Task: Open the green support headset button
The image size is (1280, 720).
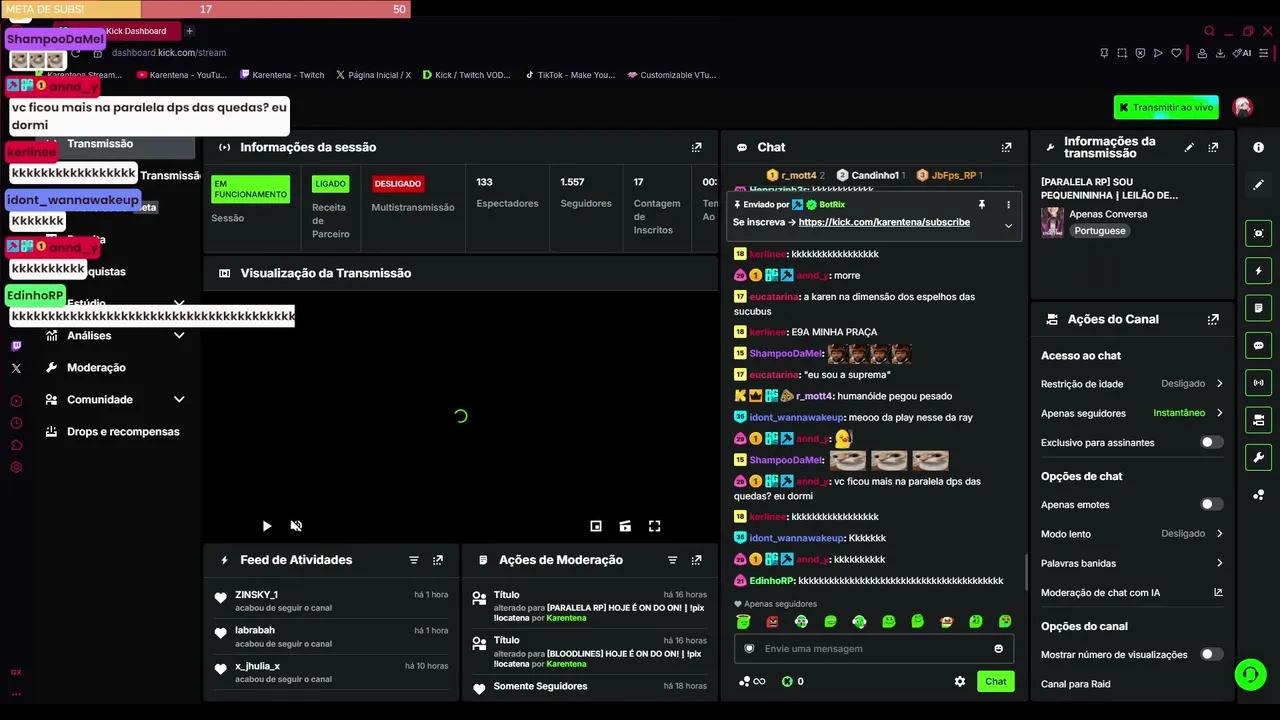Action: pyautogui.click(x=1250, y=675)
